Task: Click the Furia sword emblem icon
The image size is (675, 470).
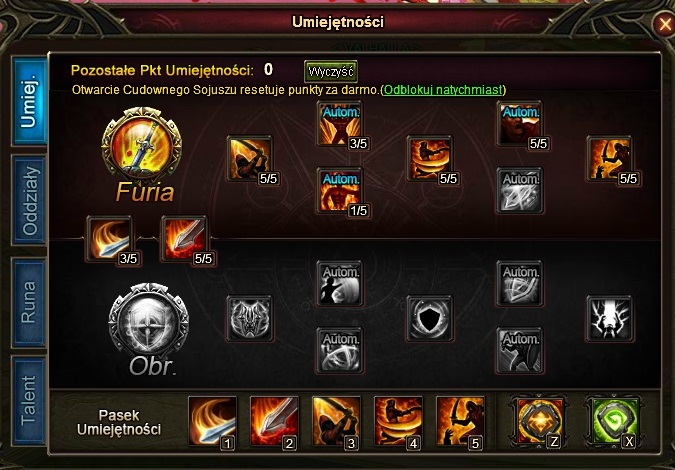Action: 142,145
